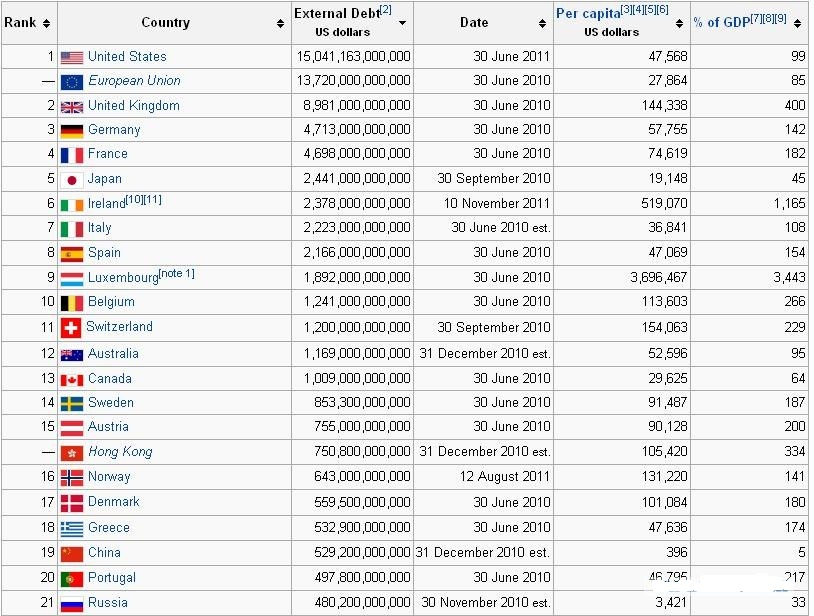Image resolution: width=814 pixels, height=616 pixels.
Task: Sort by Country using its sort arrows
Action: point(280,23)
